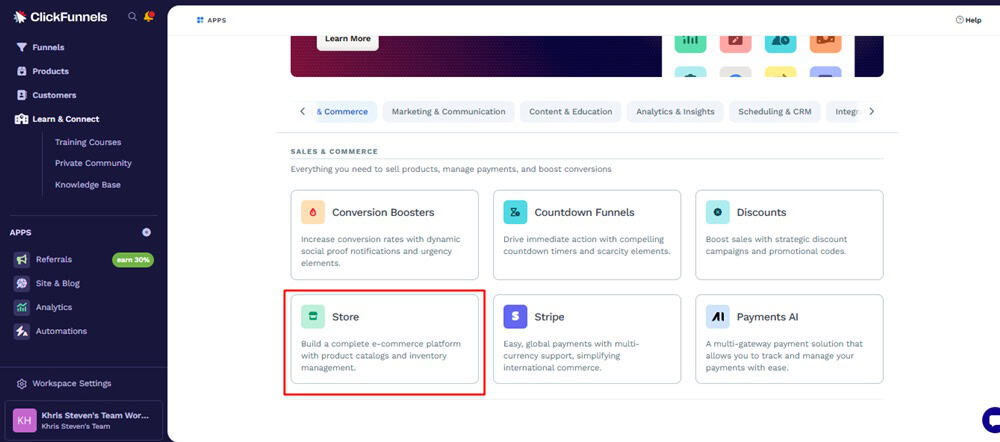Click the Conversion Boosters flame icon
The image size is (1000, 442).
click(312, 212)
